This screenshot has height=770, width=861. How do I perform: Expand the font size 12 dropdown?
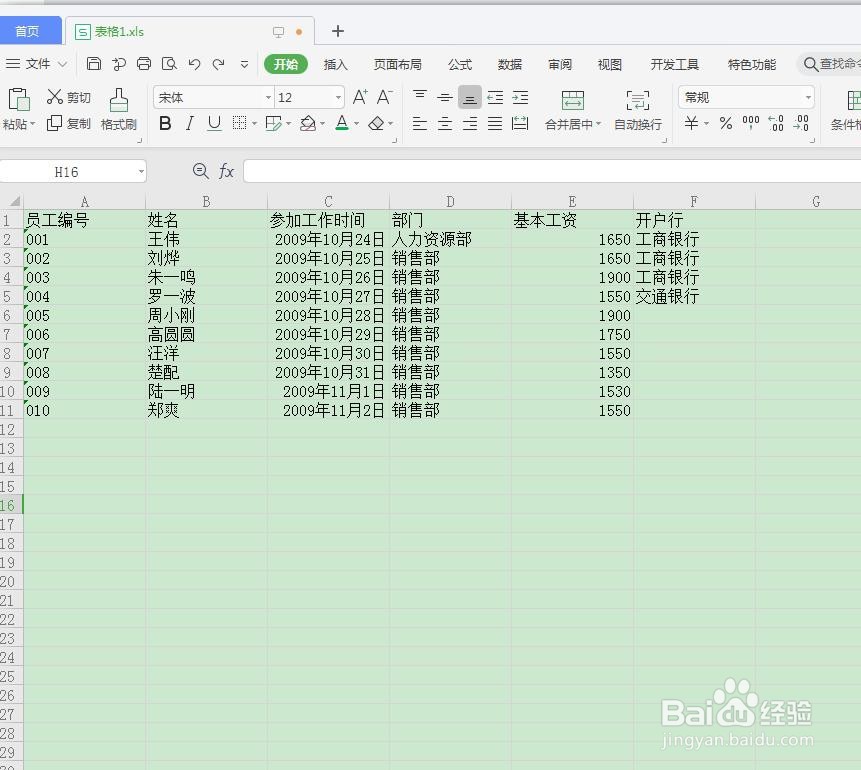tap(338, 98)
